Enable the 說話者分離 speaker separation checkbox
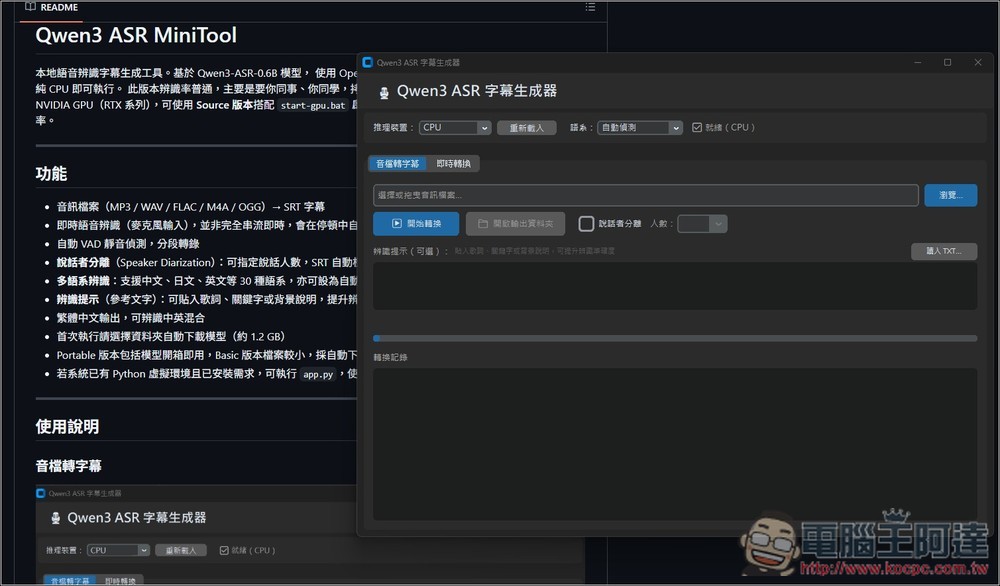Image resolution: width=1000 pixels, height=586 pixels. (x=587, y=223)
